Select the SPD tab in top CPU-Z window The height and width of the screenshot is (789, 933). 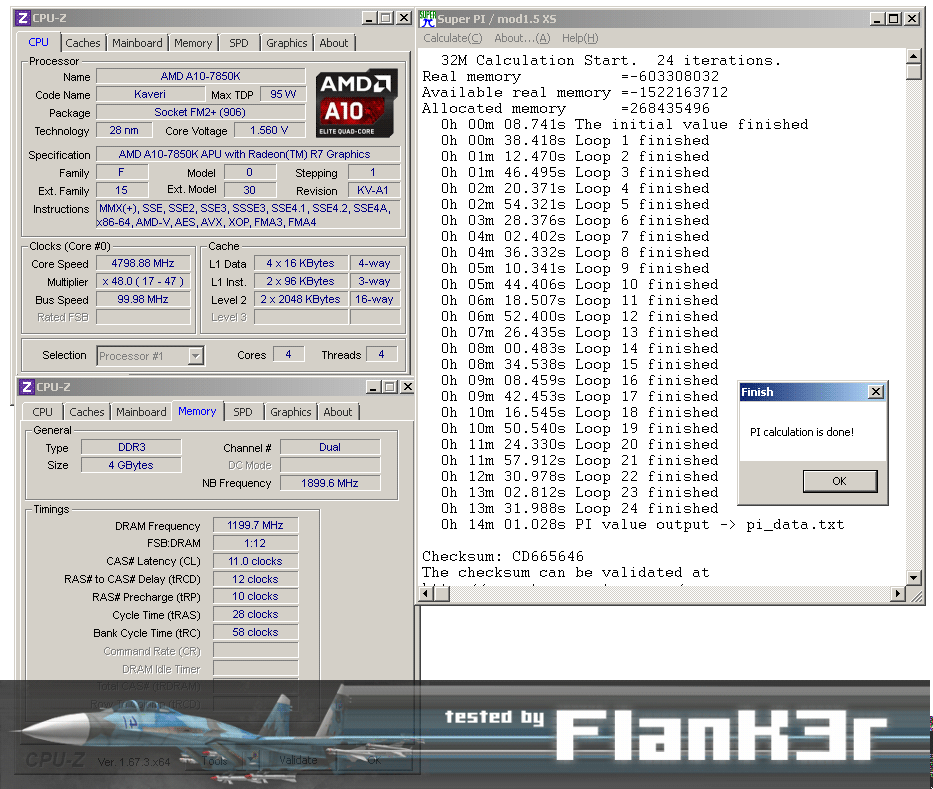click(x=239, y=43)
